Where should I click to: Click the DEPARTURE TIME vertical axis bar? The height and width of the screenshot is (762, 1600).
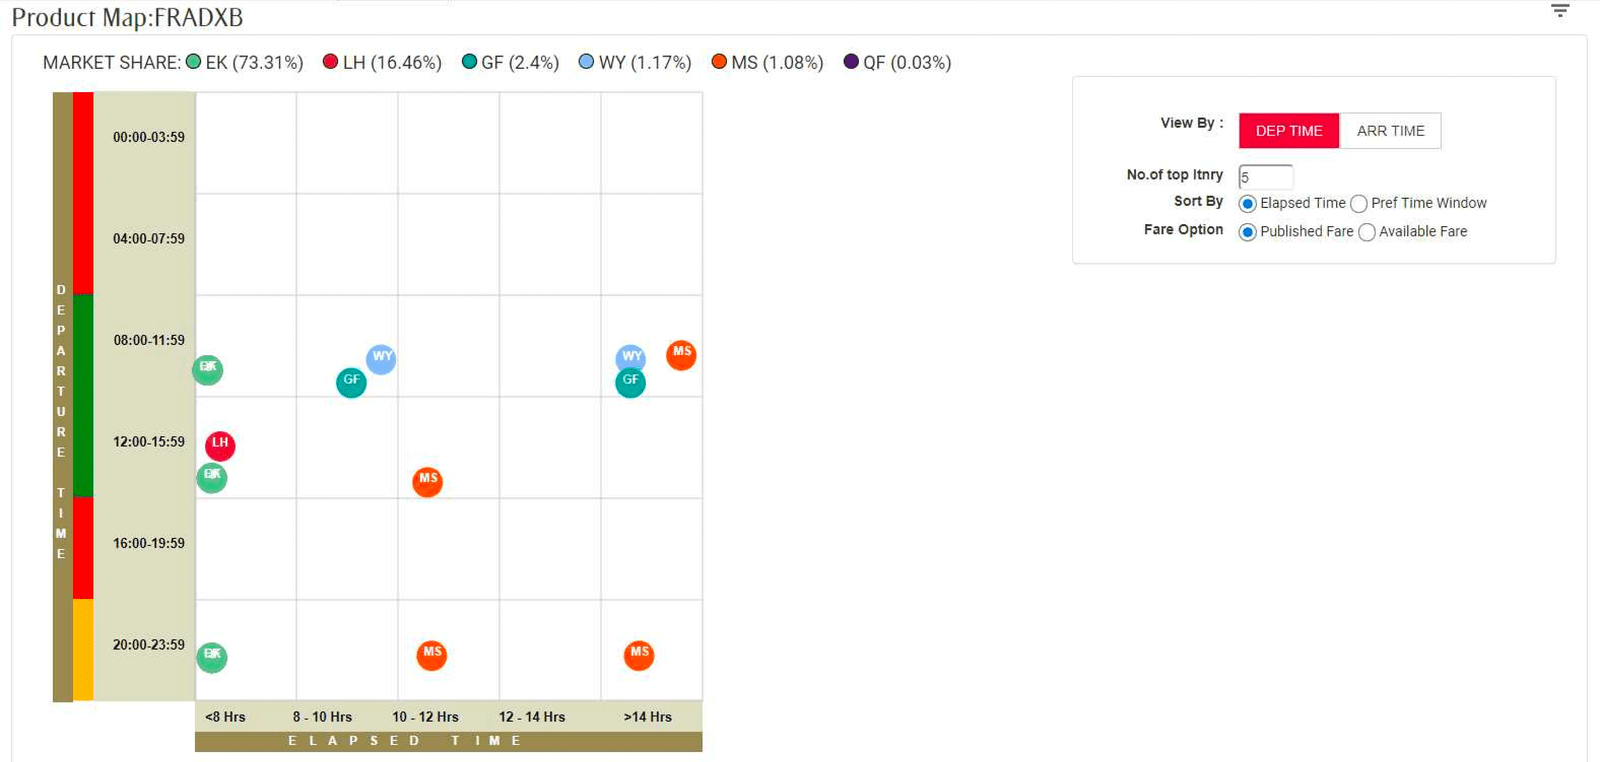(62, 397)
